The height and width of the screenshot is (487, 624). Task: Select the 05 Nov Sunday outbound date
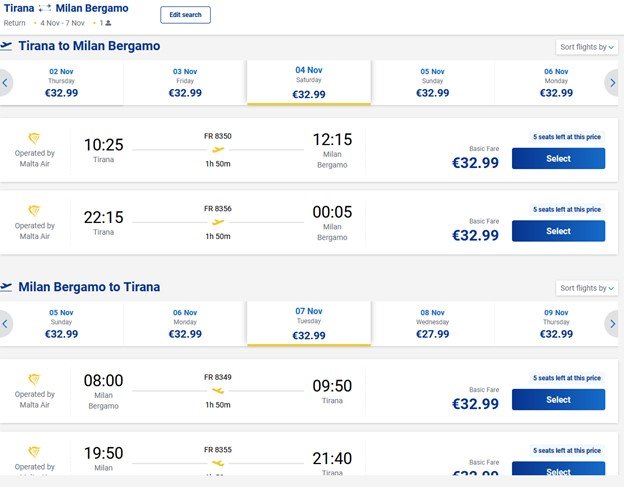coord(432,82)
